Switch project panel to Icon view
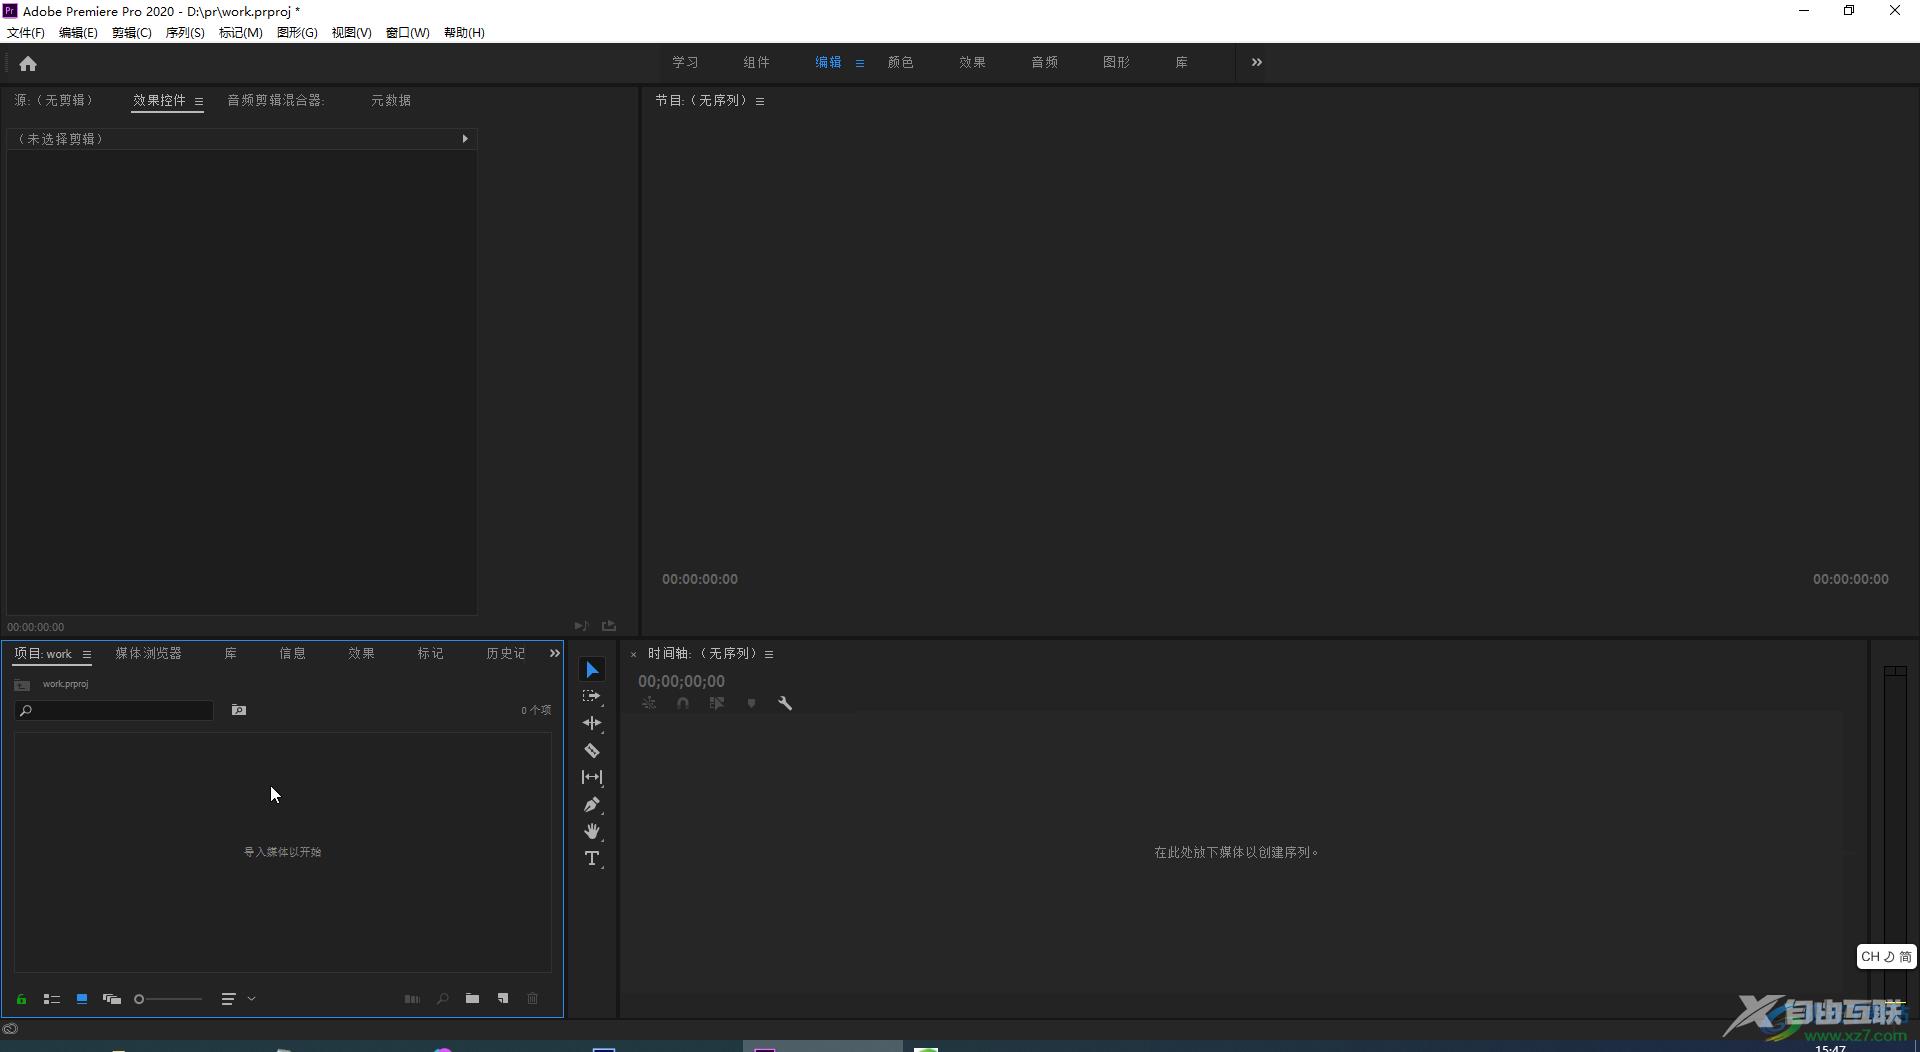Image resolution: width=1920 pixels, height=1052 pixels. 82,999
